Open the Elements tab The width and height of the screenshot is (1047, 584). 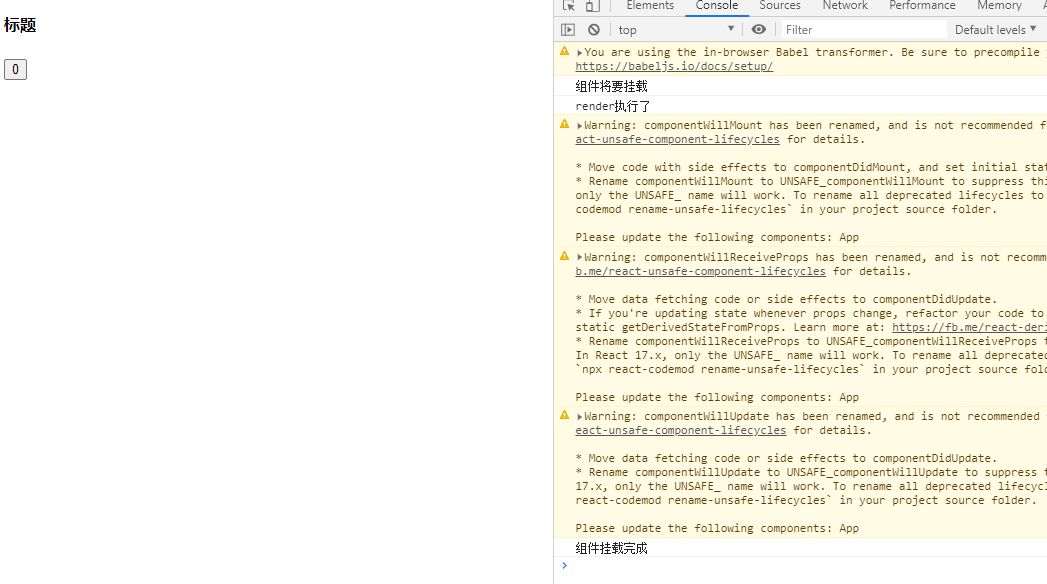coord(650,5)
